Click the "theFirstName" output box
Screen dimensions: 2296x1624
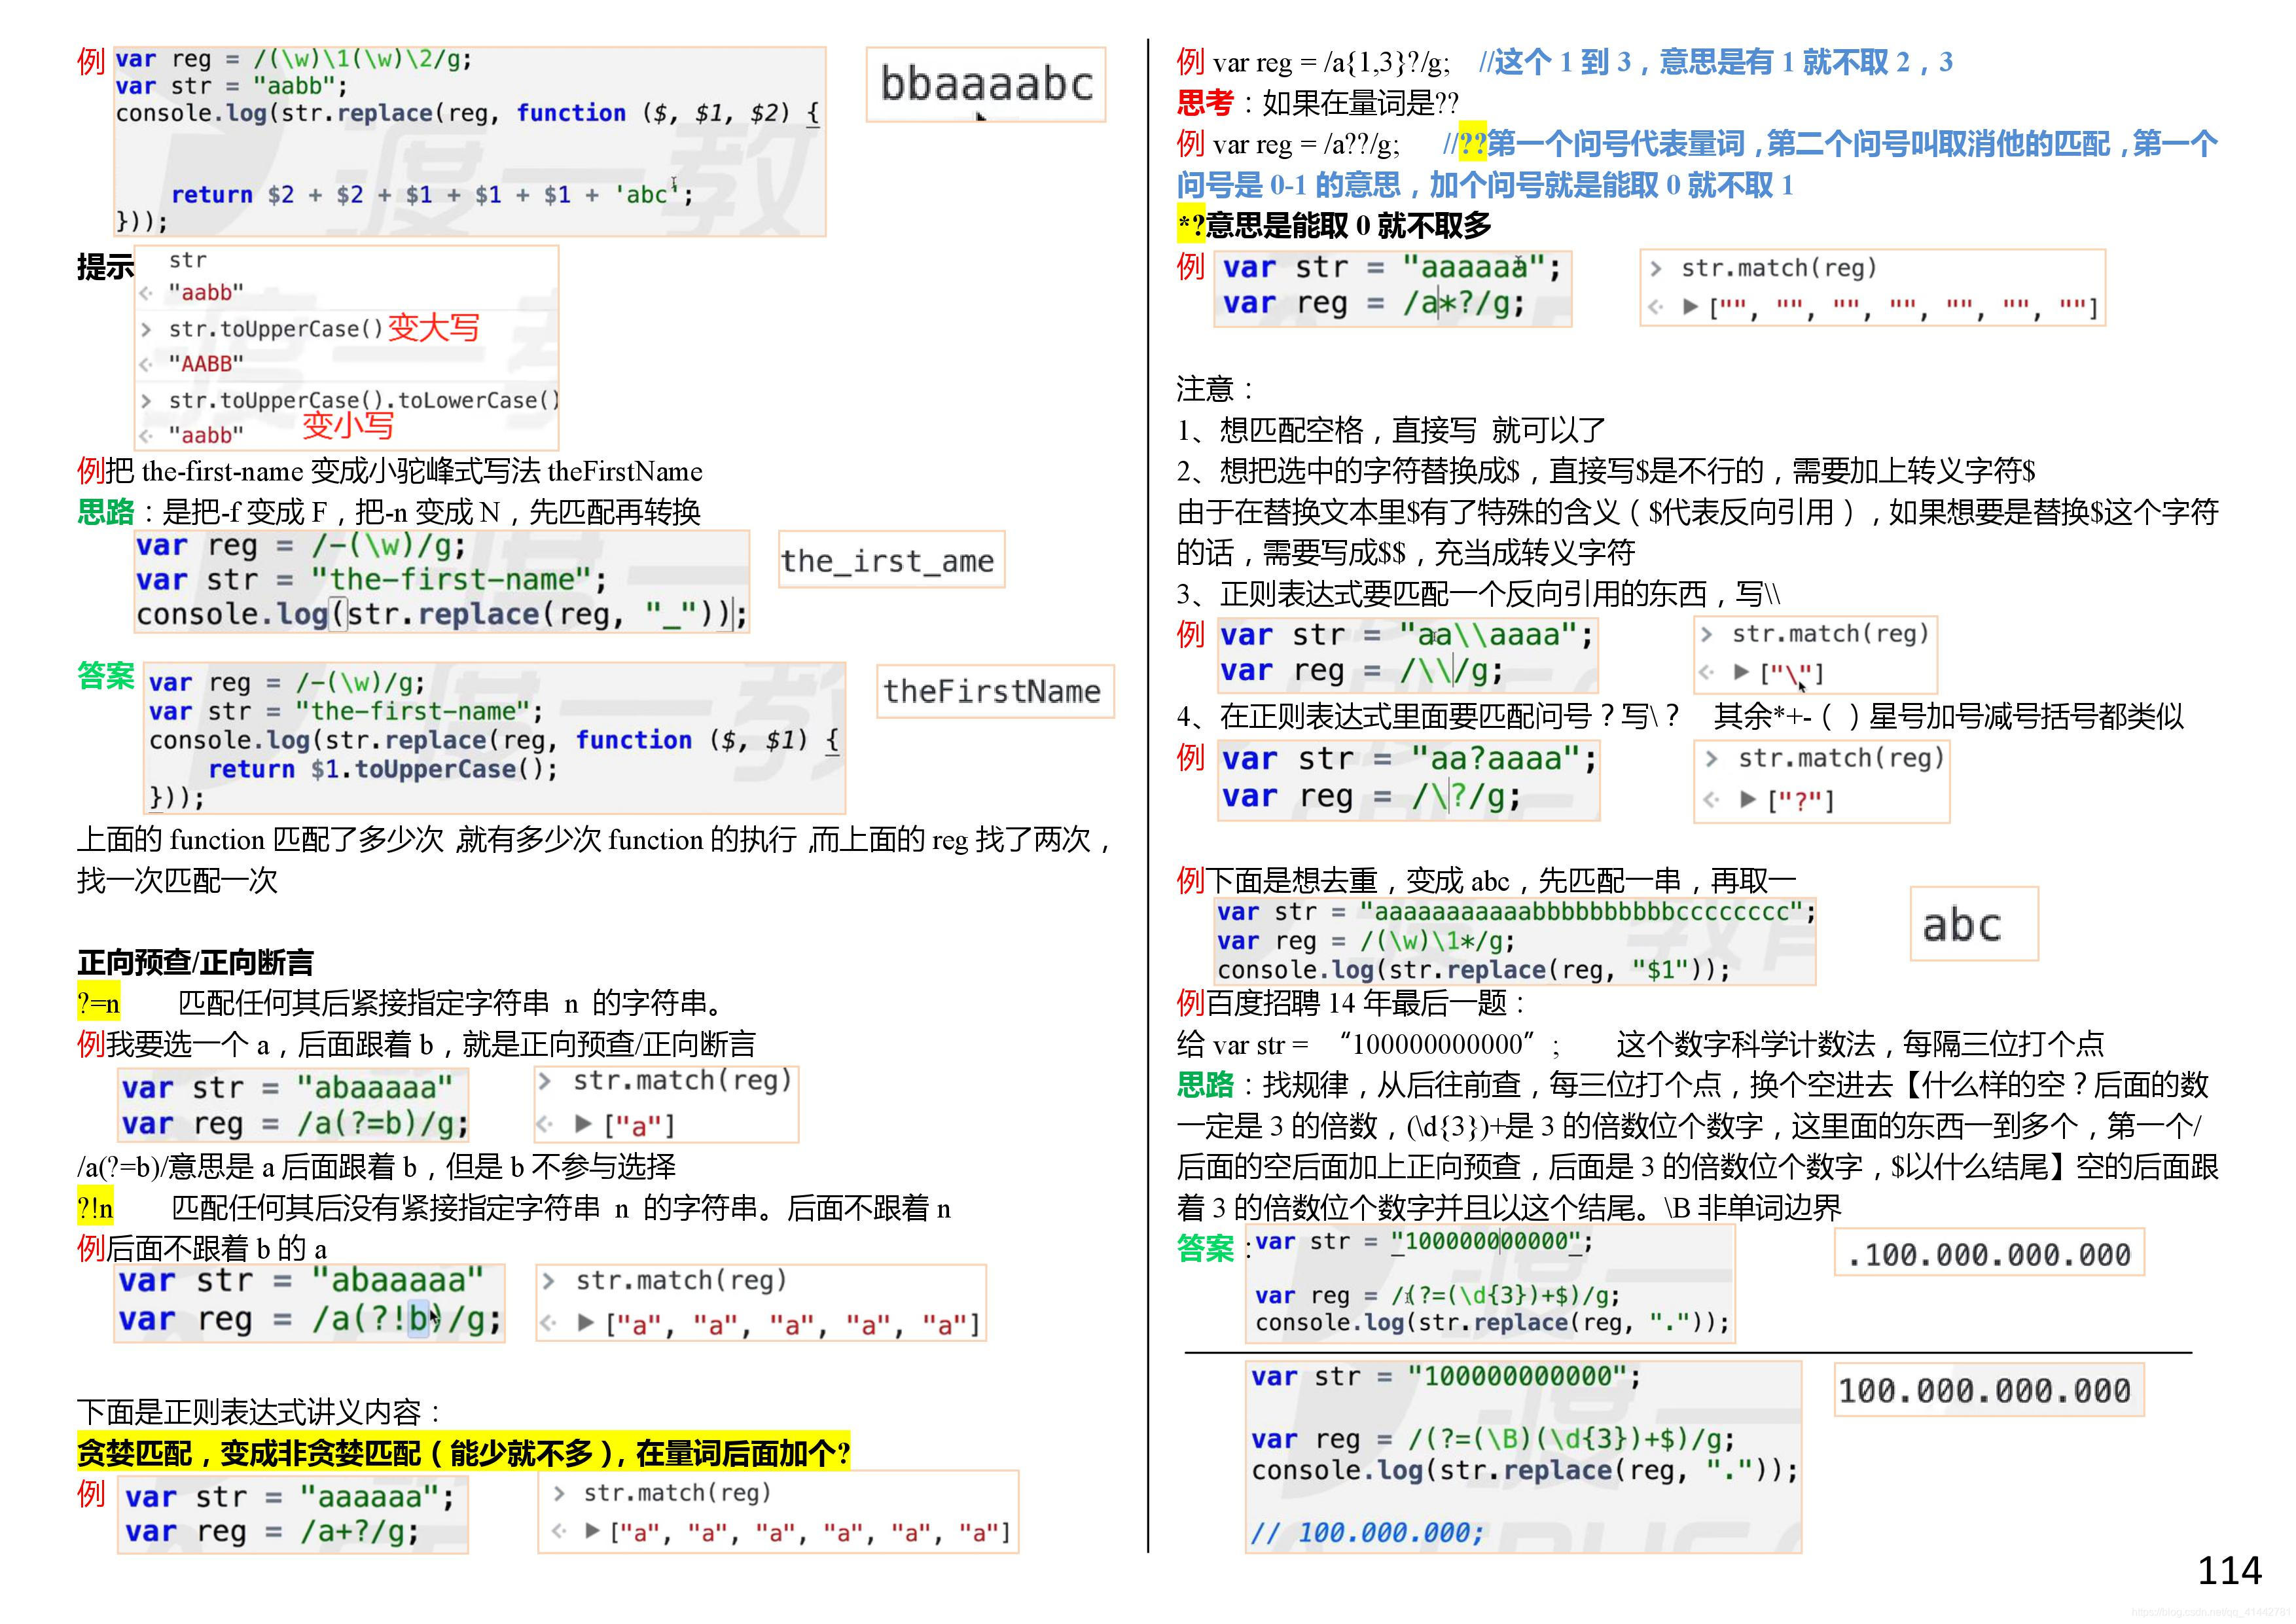coord(994,691)
